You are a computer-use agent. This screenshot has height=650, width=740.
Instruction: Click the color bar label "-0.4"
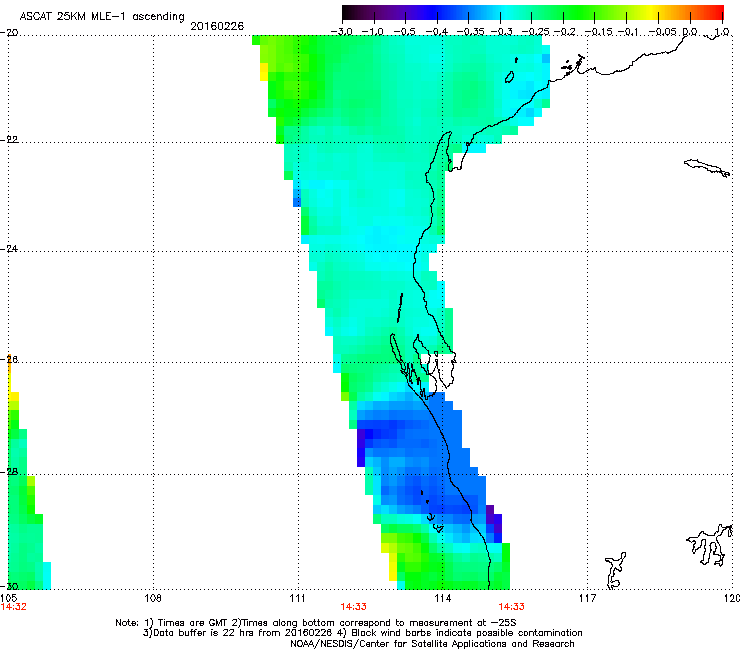[437, 32]
